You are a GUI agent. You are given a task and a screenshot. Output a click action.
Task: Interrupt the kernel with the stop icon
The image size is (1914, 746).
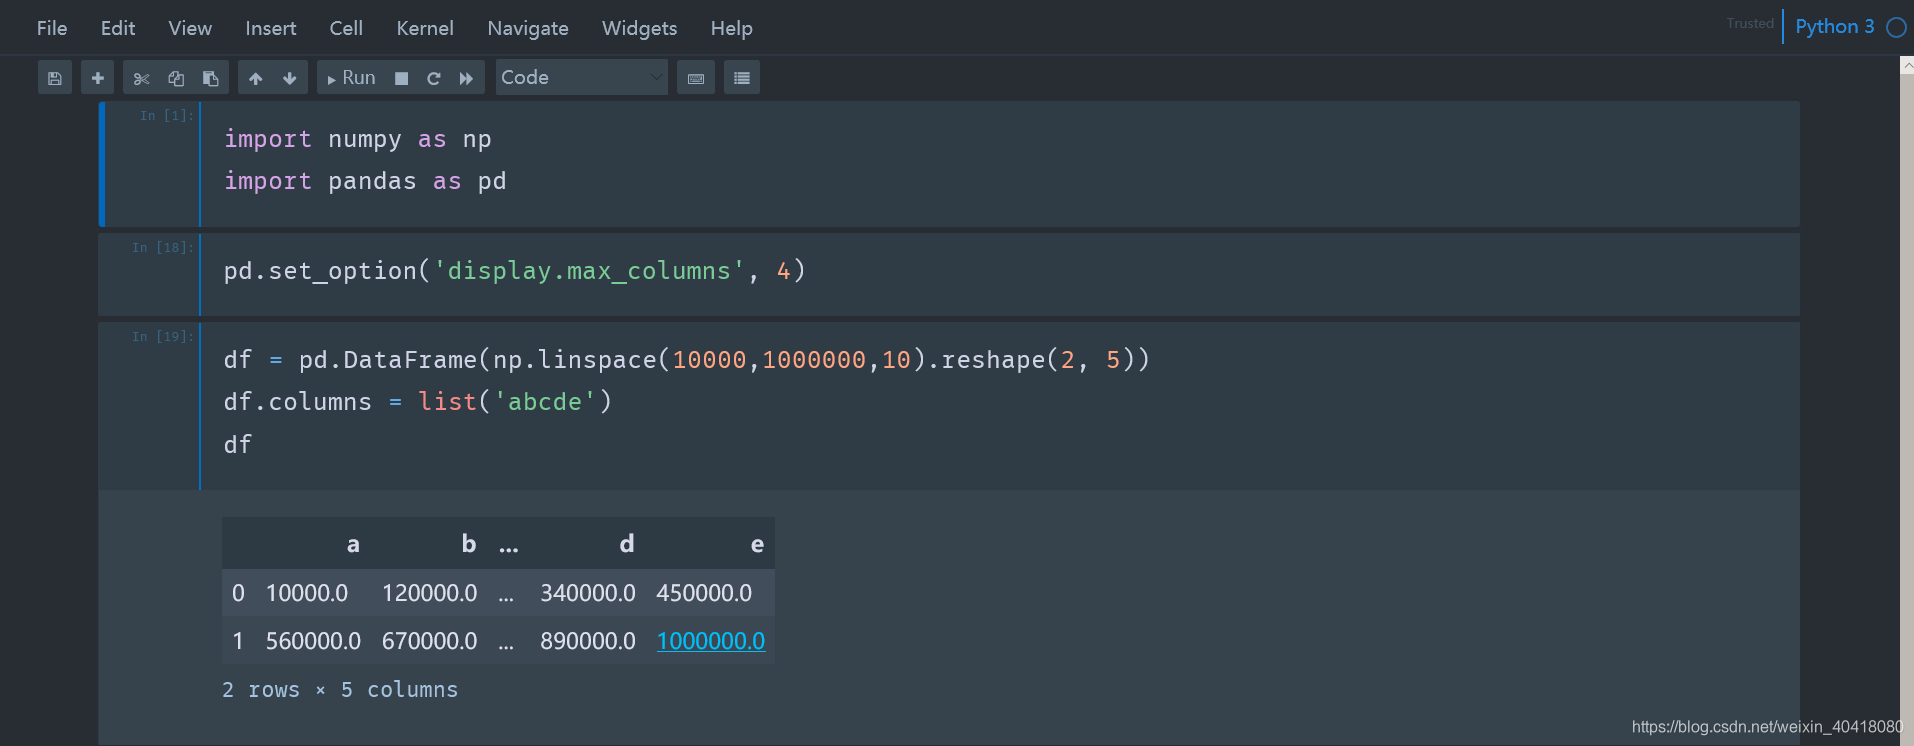tap(401, 78)
